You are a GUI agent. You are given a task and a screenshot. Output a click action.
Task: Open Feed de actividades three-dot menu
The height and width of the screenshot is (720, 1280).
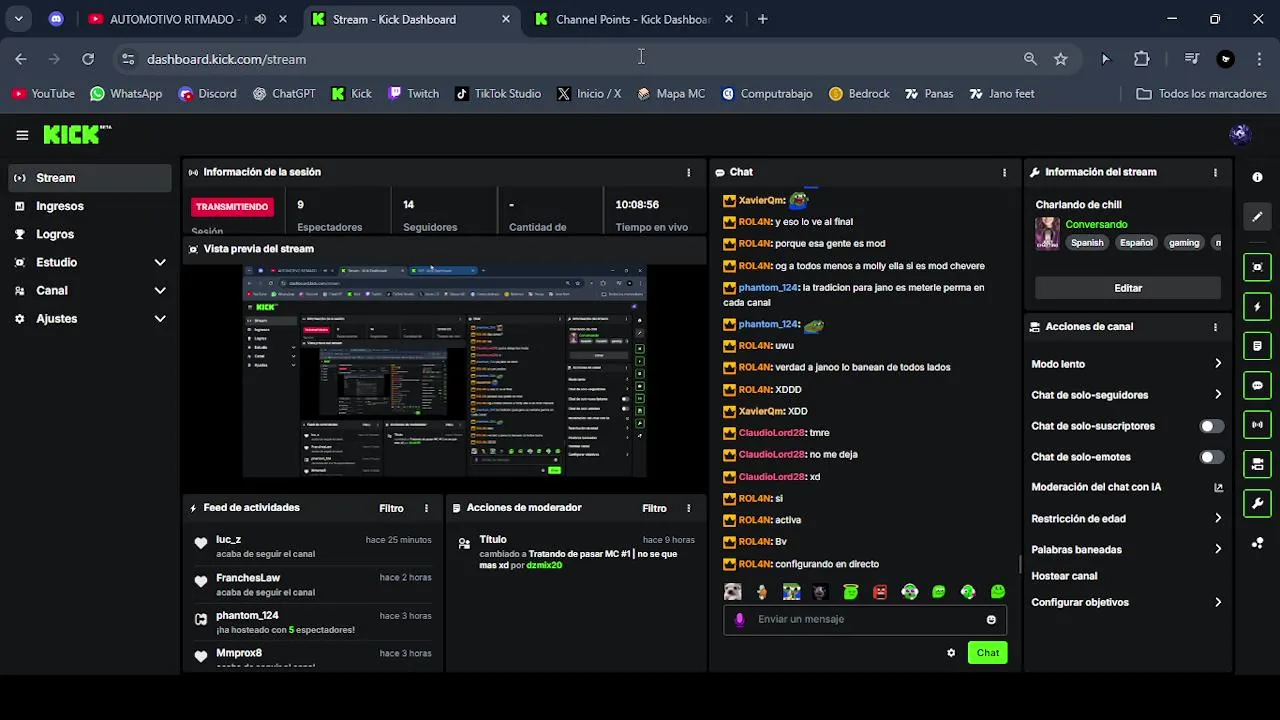pyautogui.click(x=426, y=508)
